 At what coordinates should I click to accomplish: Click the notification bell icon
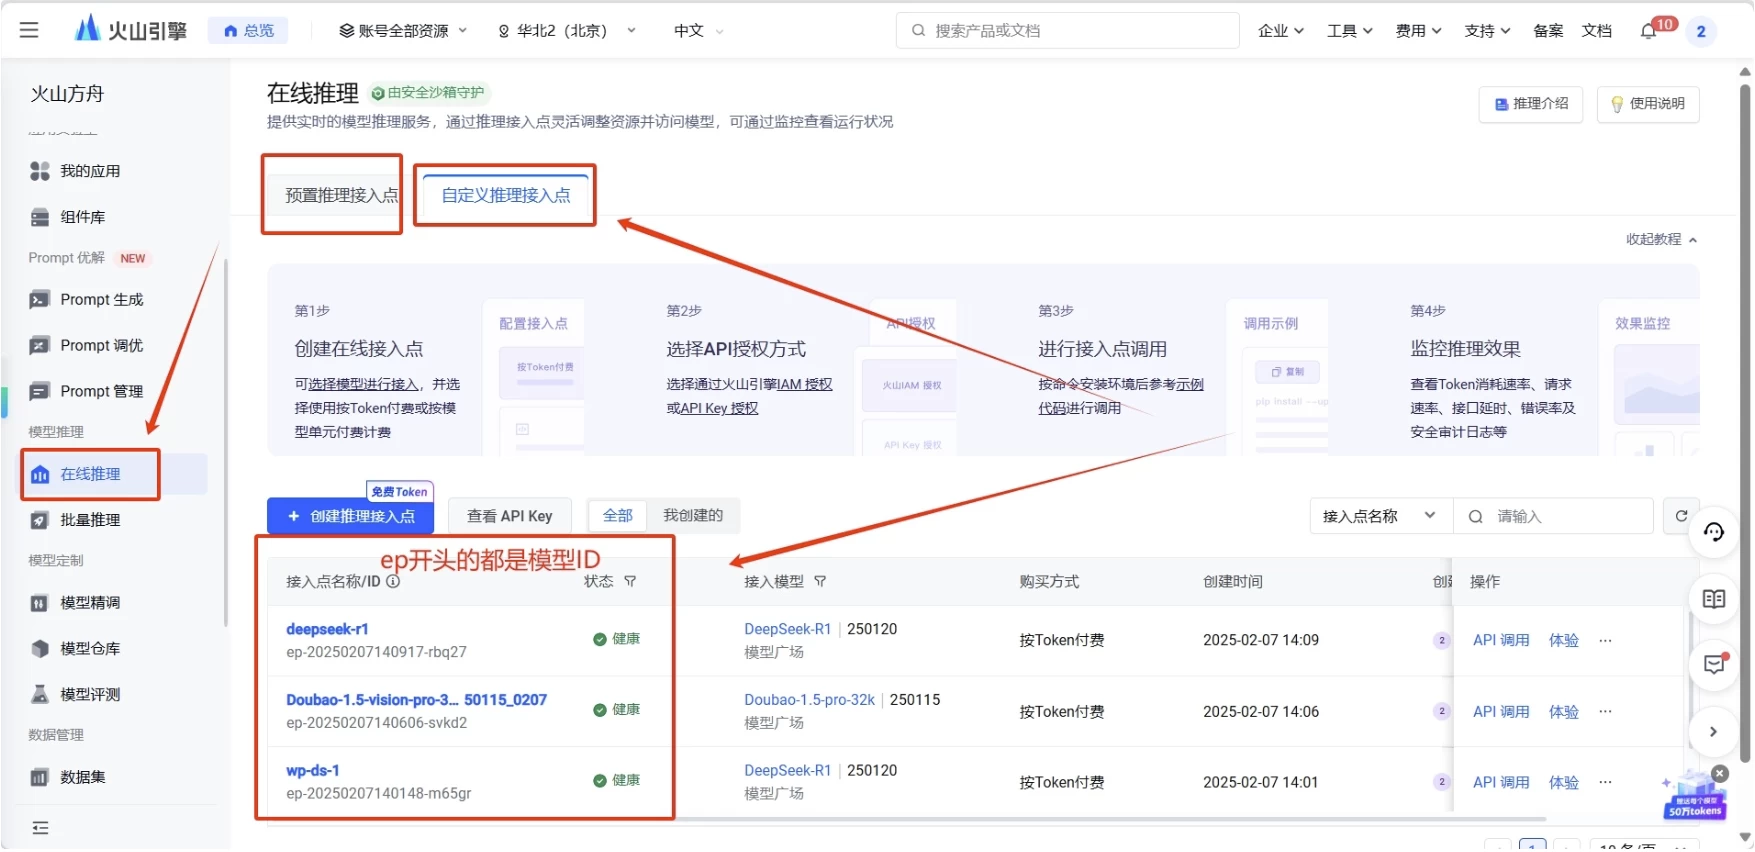tap(1648, 31)
